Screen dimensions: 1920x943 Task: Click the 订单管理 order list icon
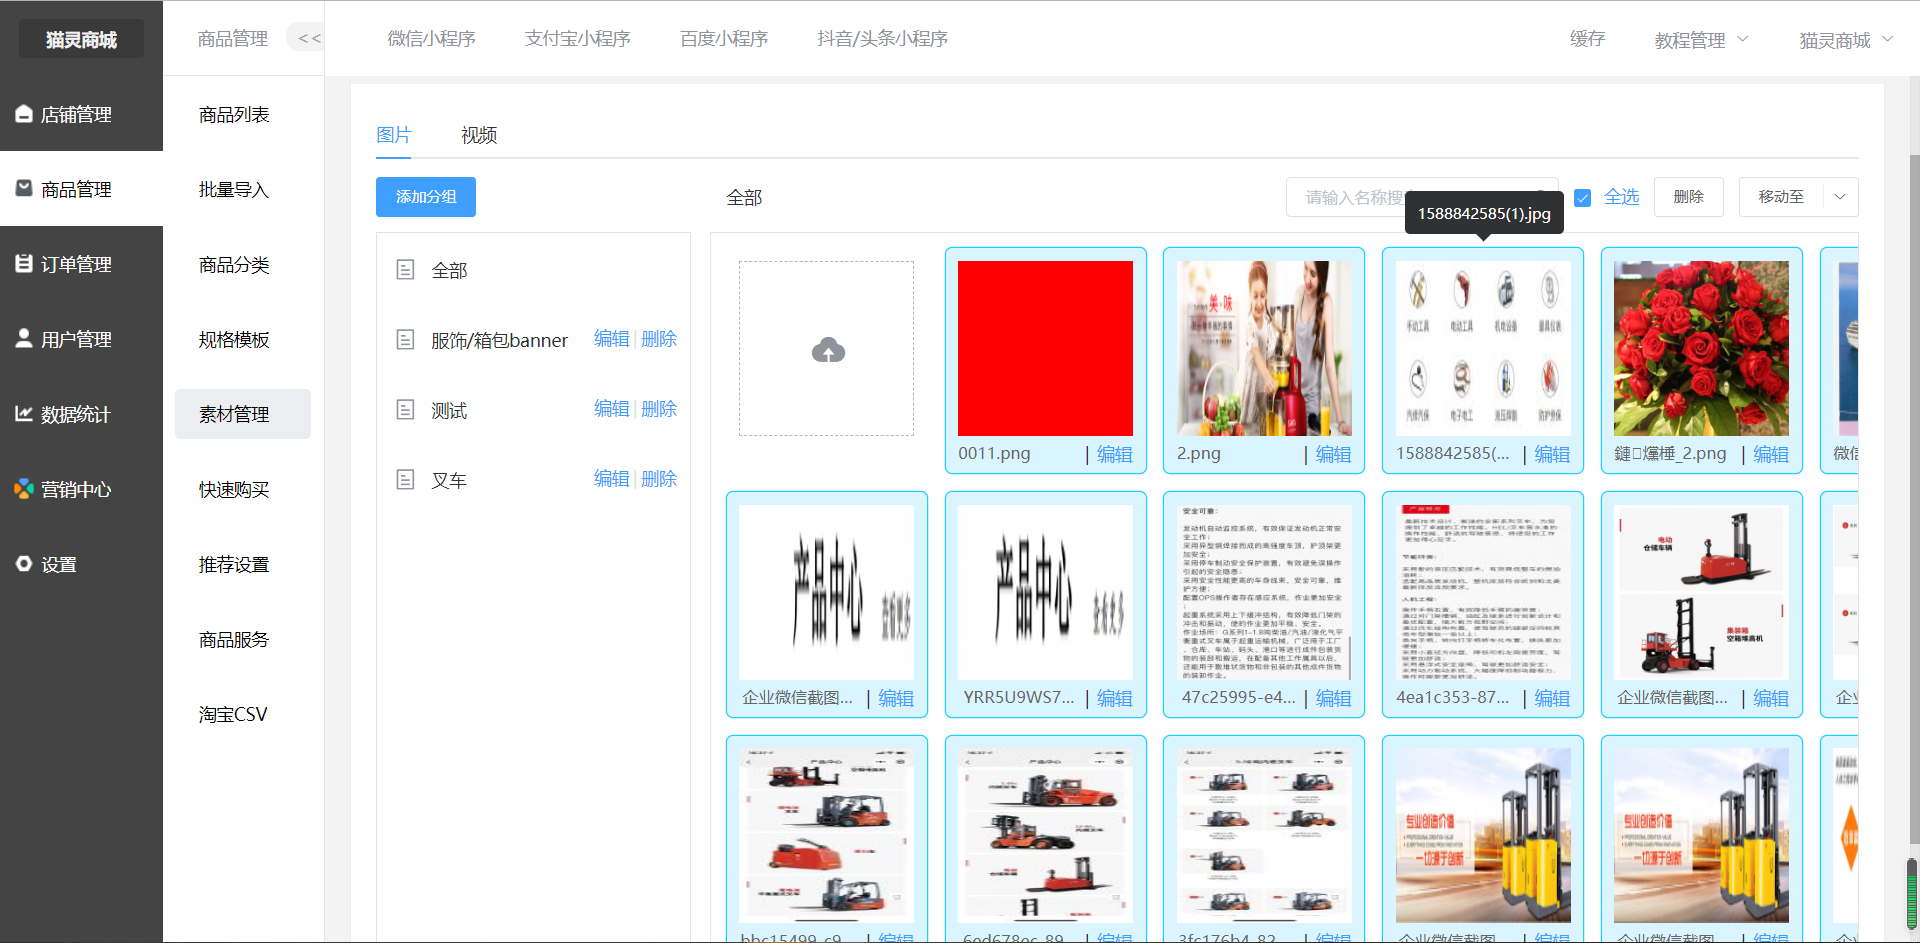click(x=24, y=263)
